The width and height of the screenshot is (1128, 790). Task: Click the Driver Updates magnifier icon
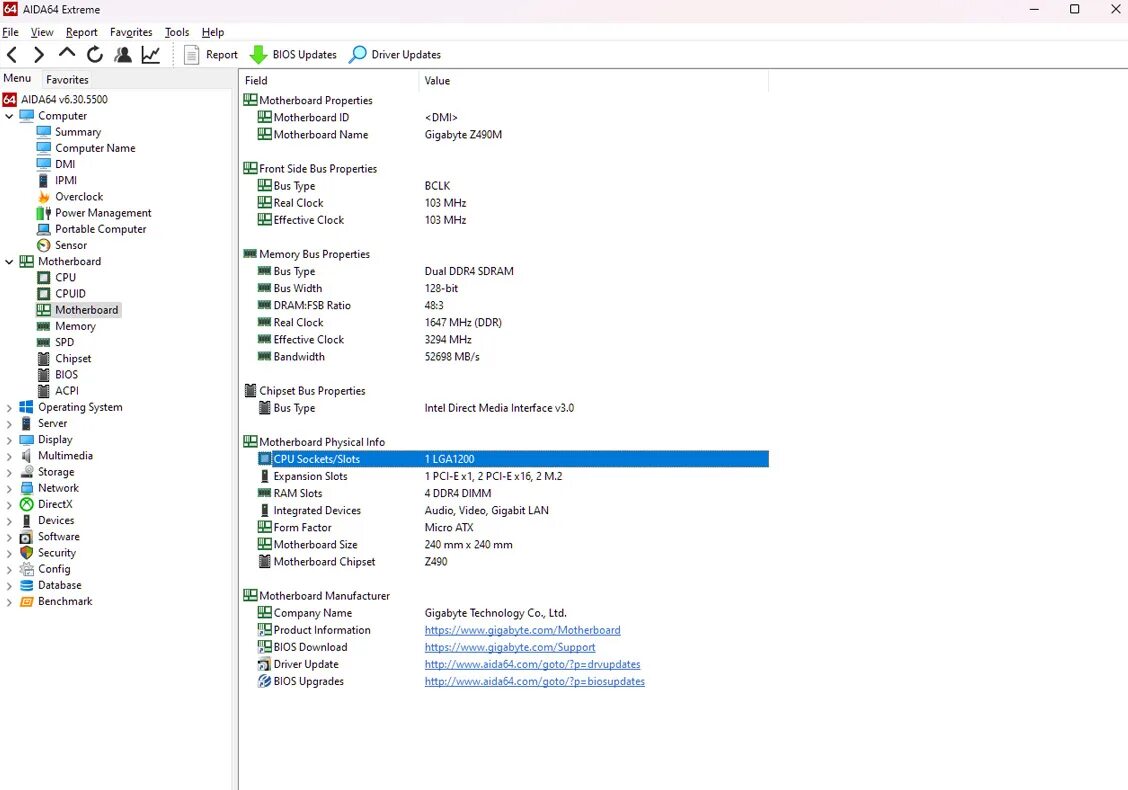point(358,55)
